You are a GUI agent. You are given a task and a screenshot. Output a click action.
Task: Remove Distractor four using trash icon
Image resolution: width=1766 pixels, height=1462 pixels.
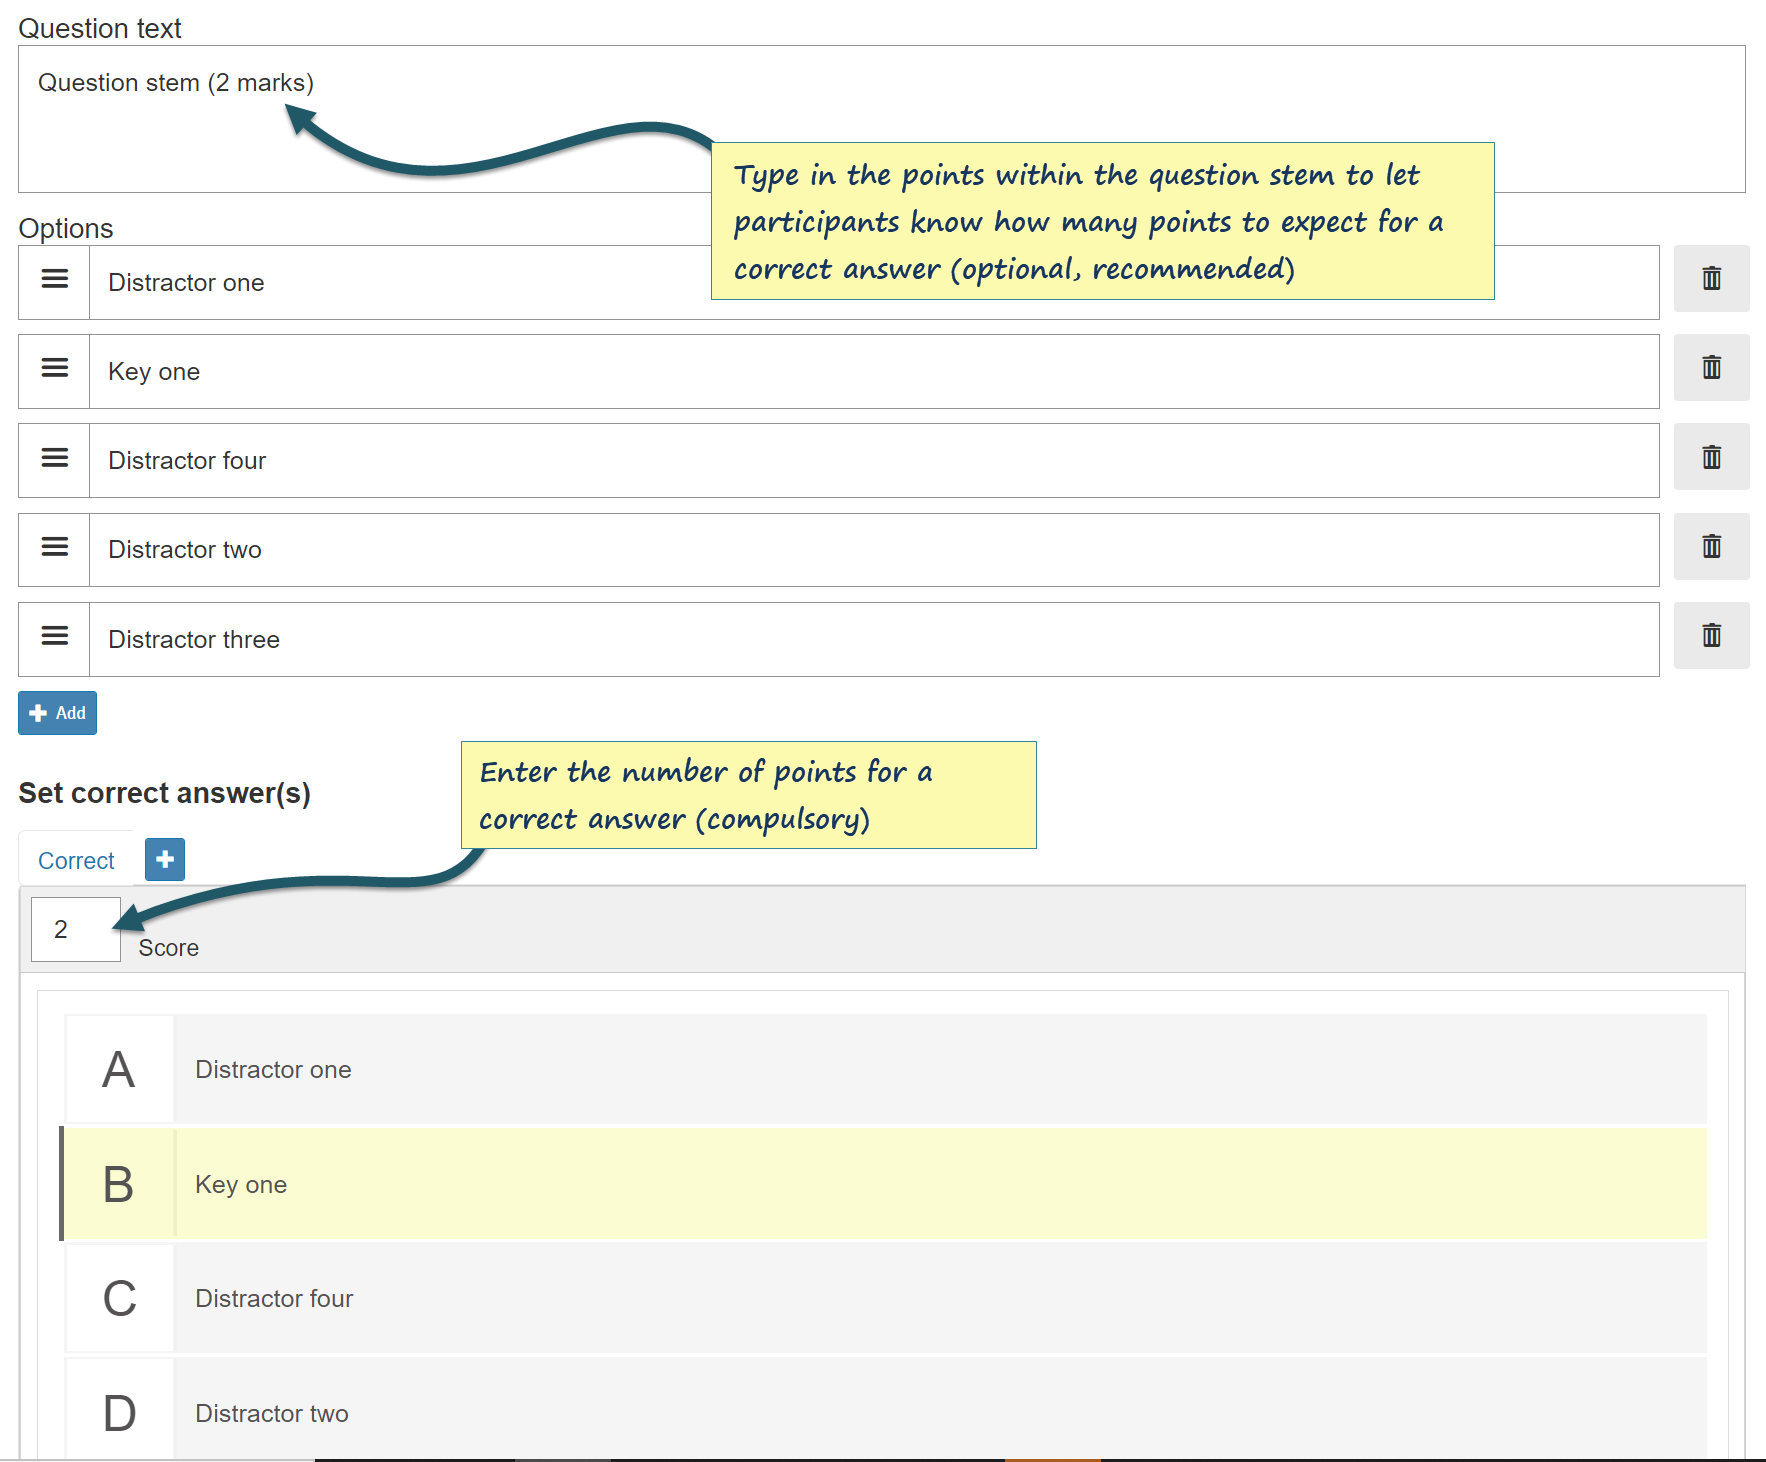[1711, 457]
